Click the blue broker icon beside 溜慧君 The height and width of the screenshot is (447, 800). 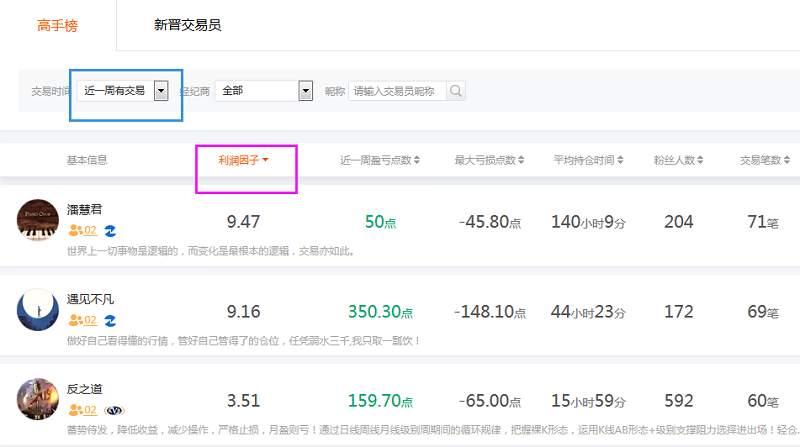point(110,231)
